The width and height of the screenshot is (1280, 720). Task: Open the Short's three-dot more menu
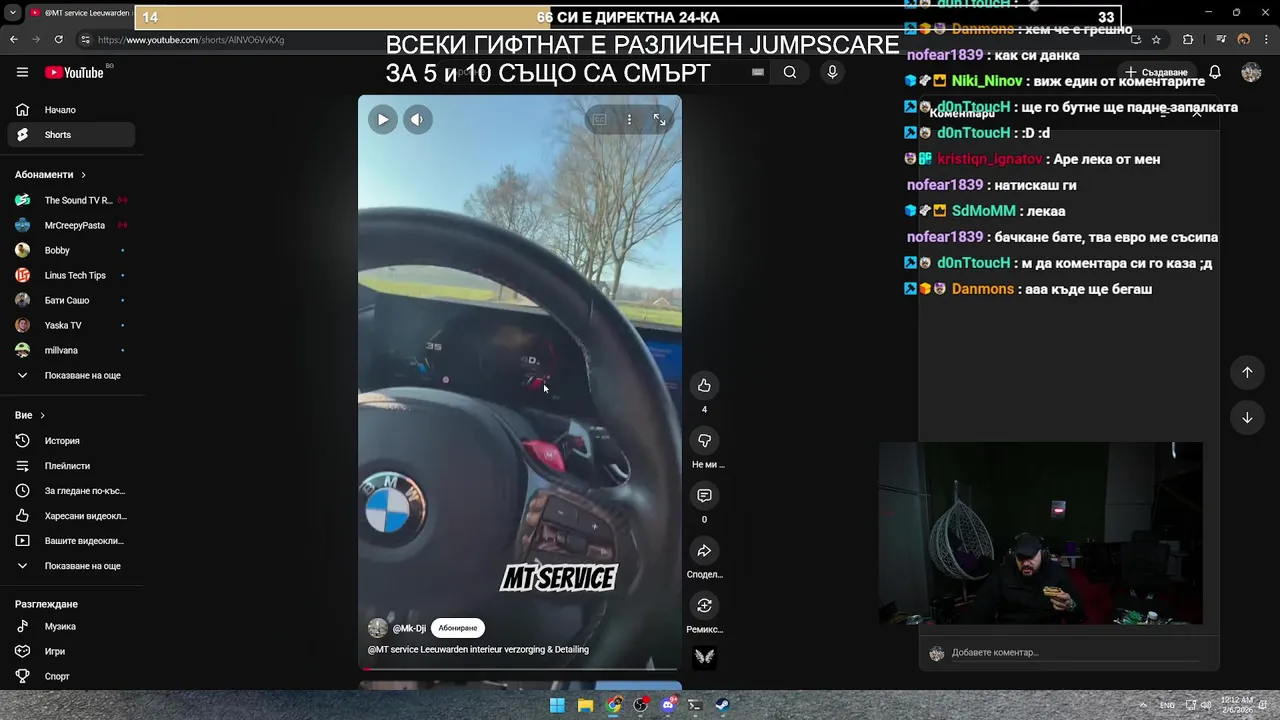pos(629,119)
